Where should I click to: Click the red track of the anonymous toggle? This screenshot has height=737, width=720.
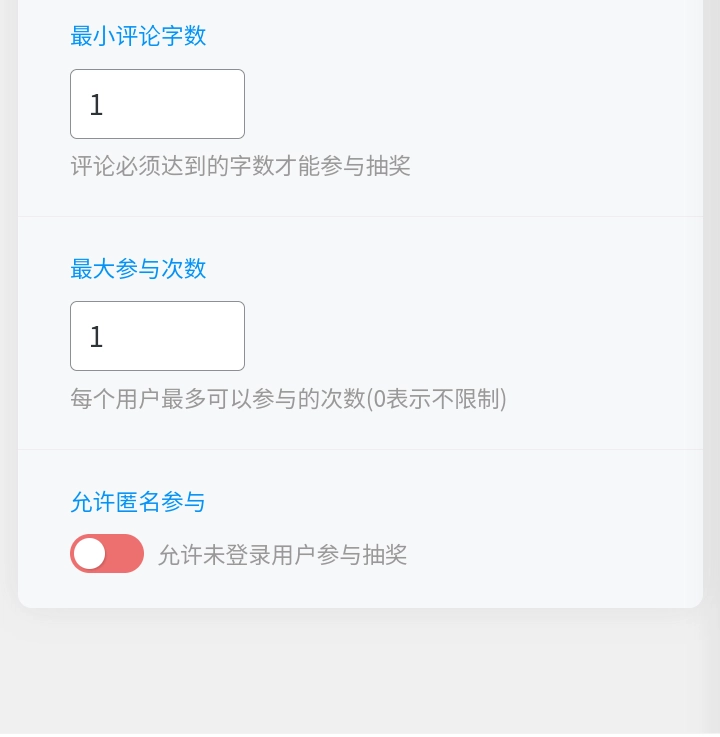[125, 553]
